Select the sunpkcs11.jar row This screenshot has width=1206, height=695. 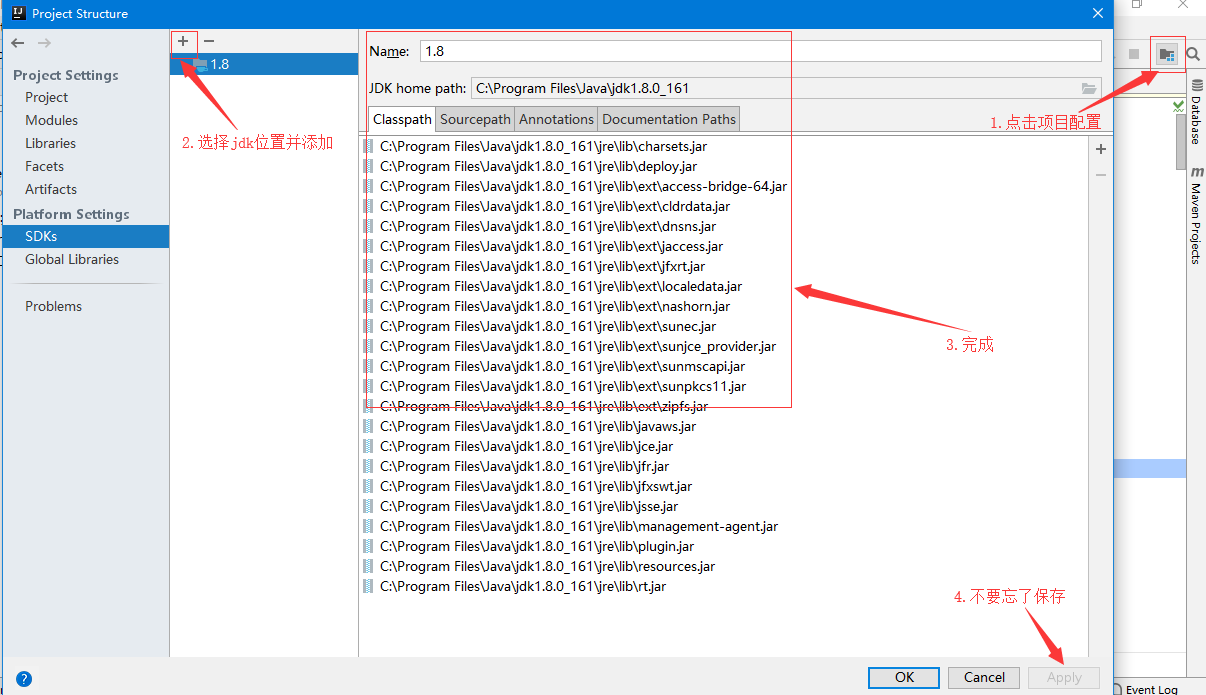click(x=724, y=386)
